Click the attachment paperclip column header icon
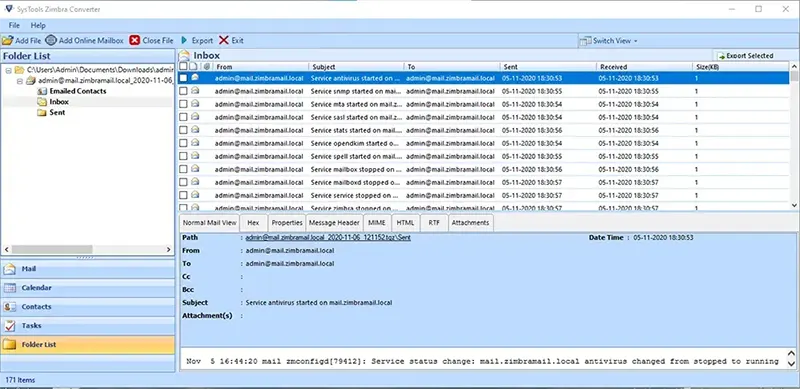Image resolution: width=800 pixels, height=389 pixels. point(207,66)
